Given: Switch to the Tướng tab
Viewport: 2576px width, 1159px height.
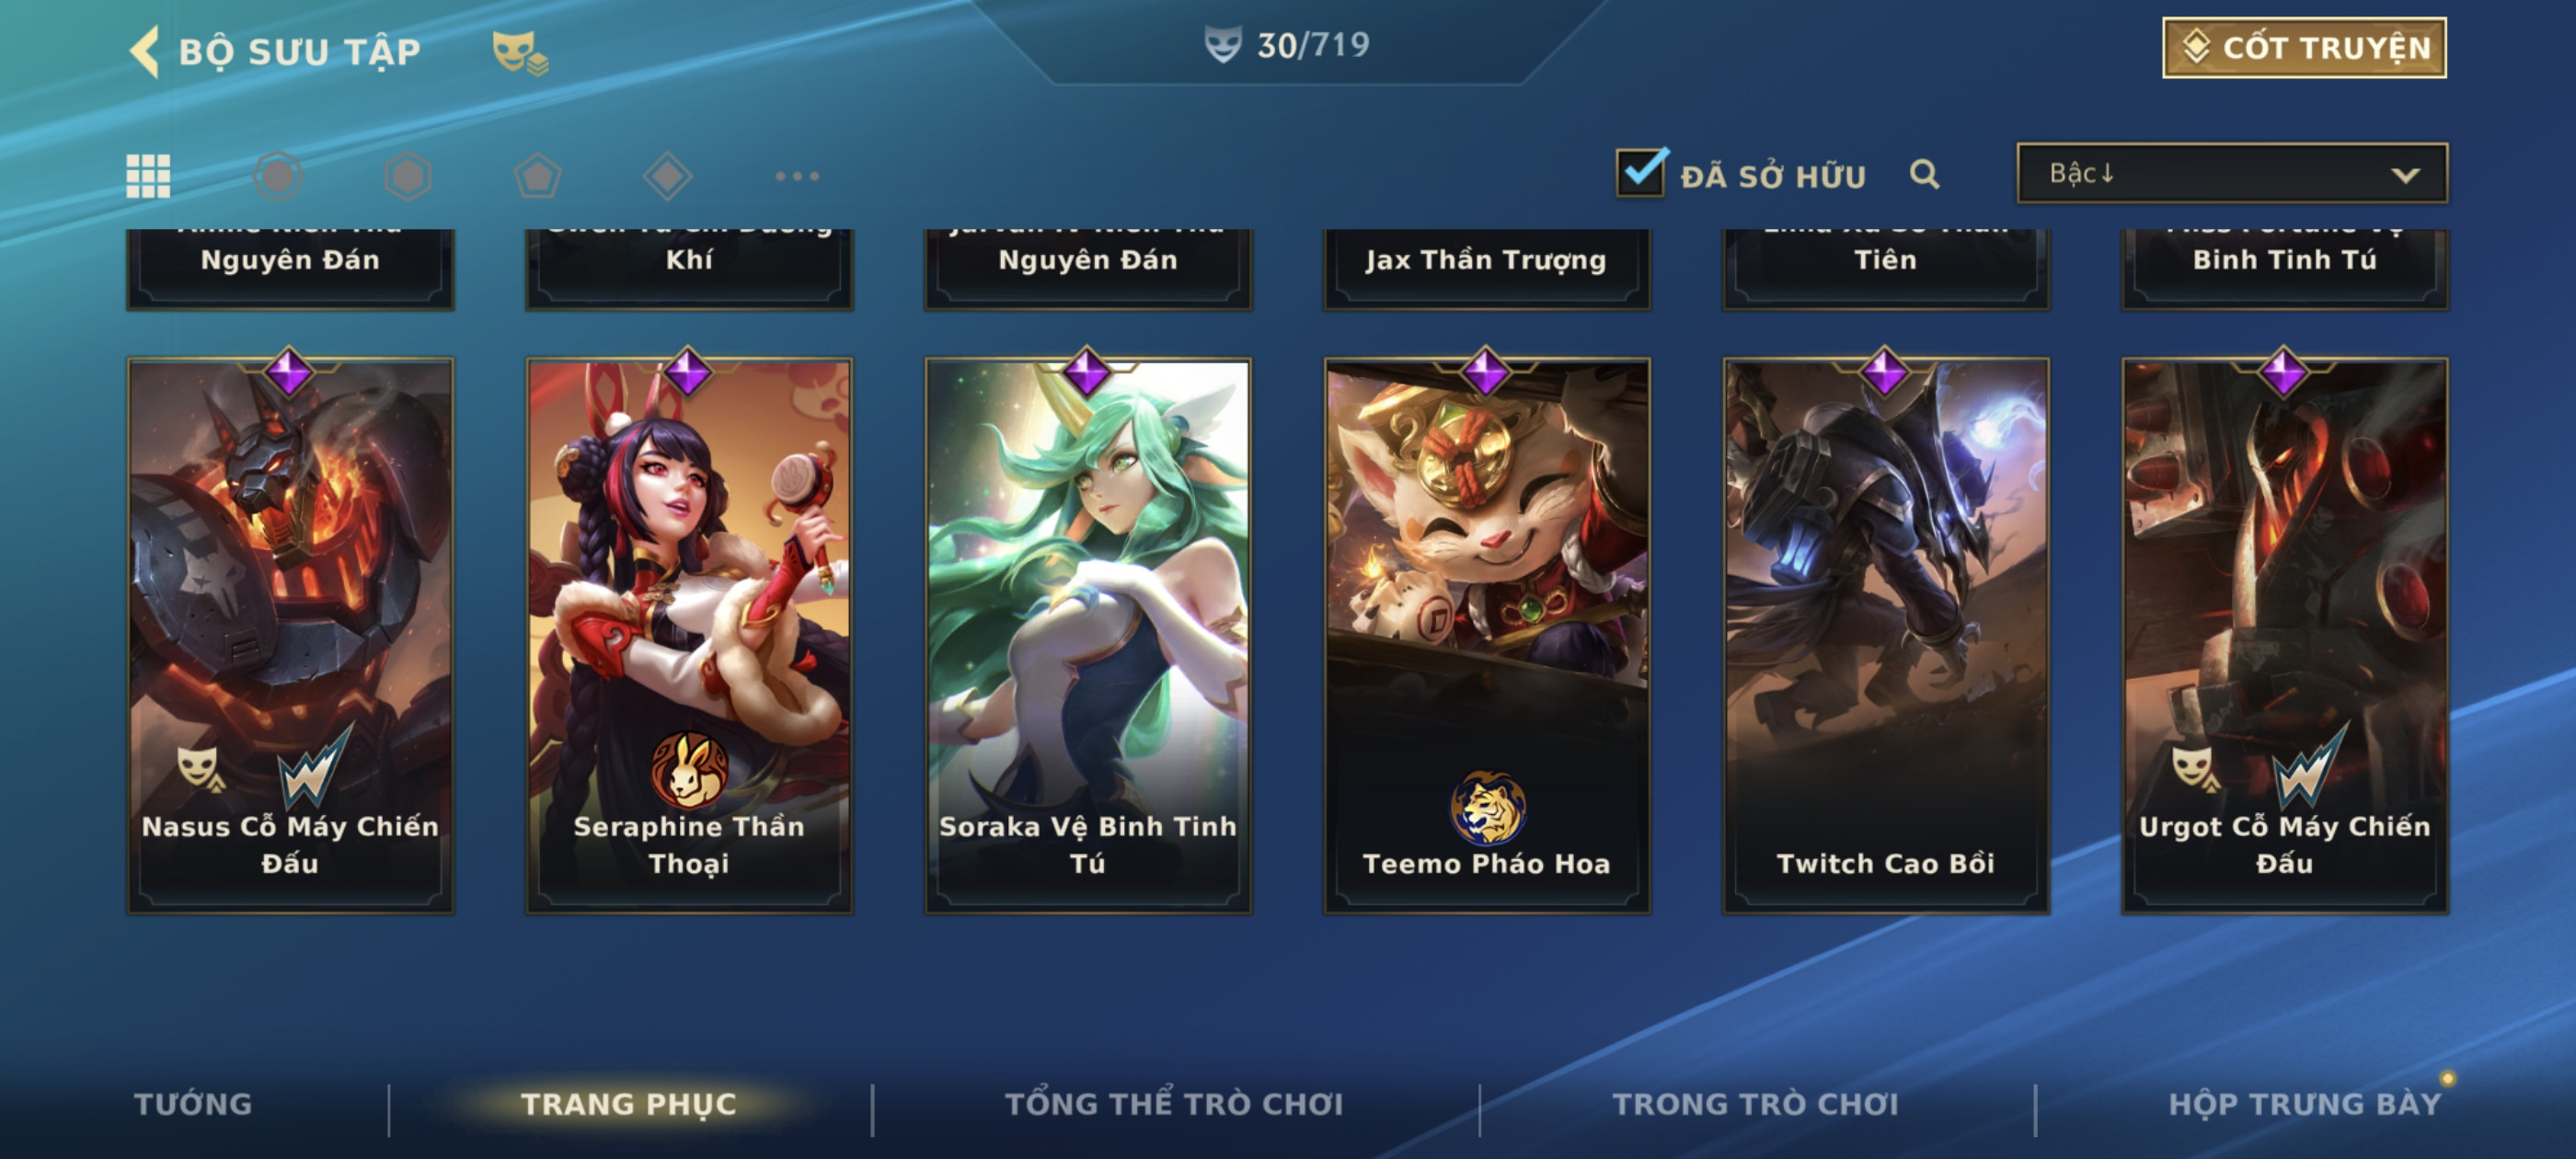Looking at the screenshot, I should click(x=193, y=1103).
